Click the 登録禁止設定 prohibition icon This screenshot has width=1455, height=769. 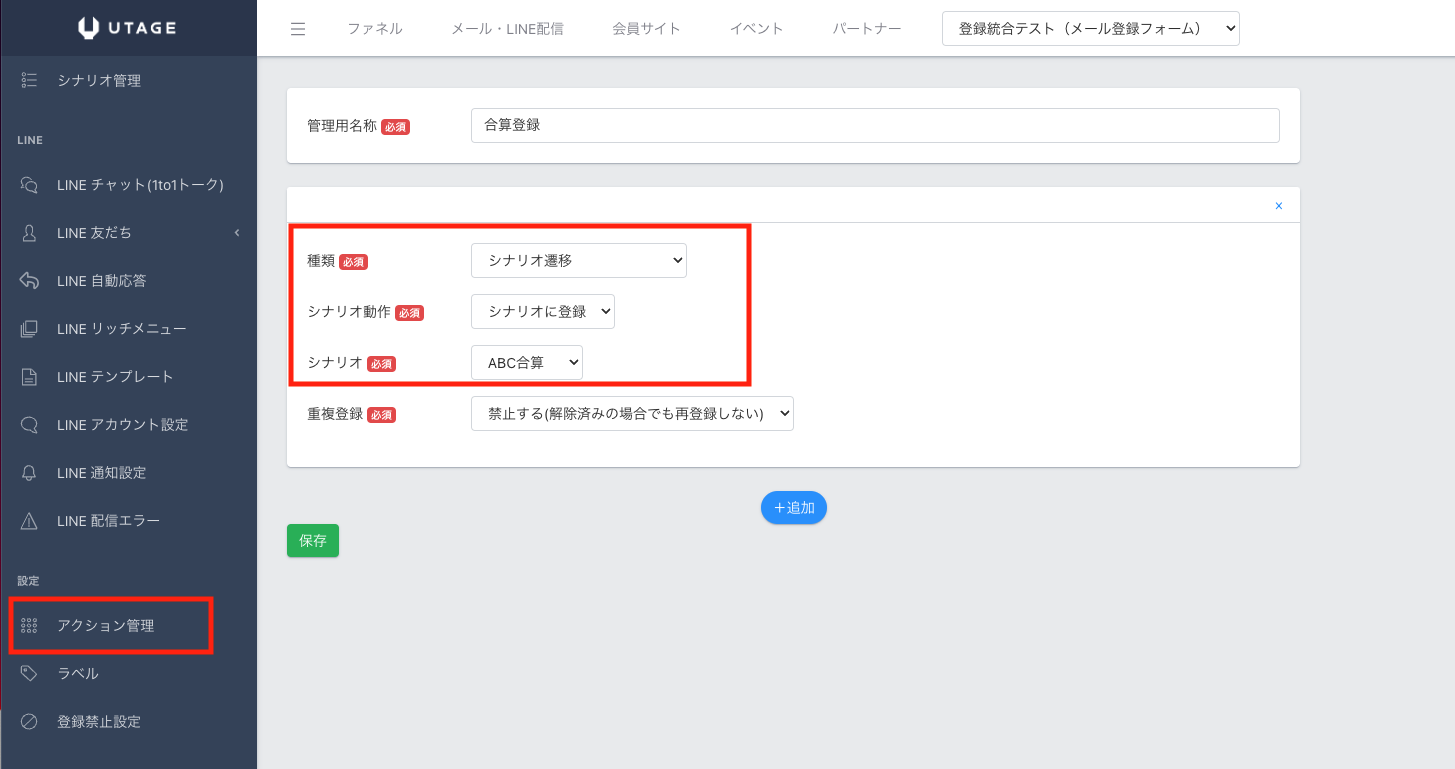tap(29, 722)
